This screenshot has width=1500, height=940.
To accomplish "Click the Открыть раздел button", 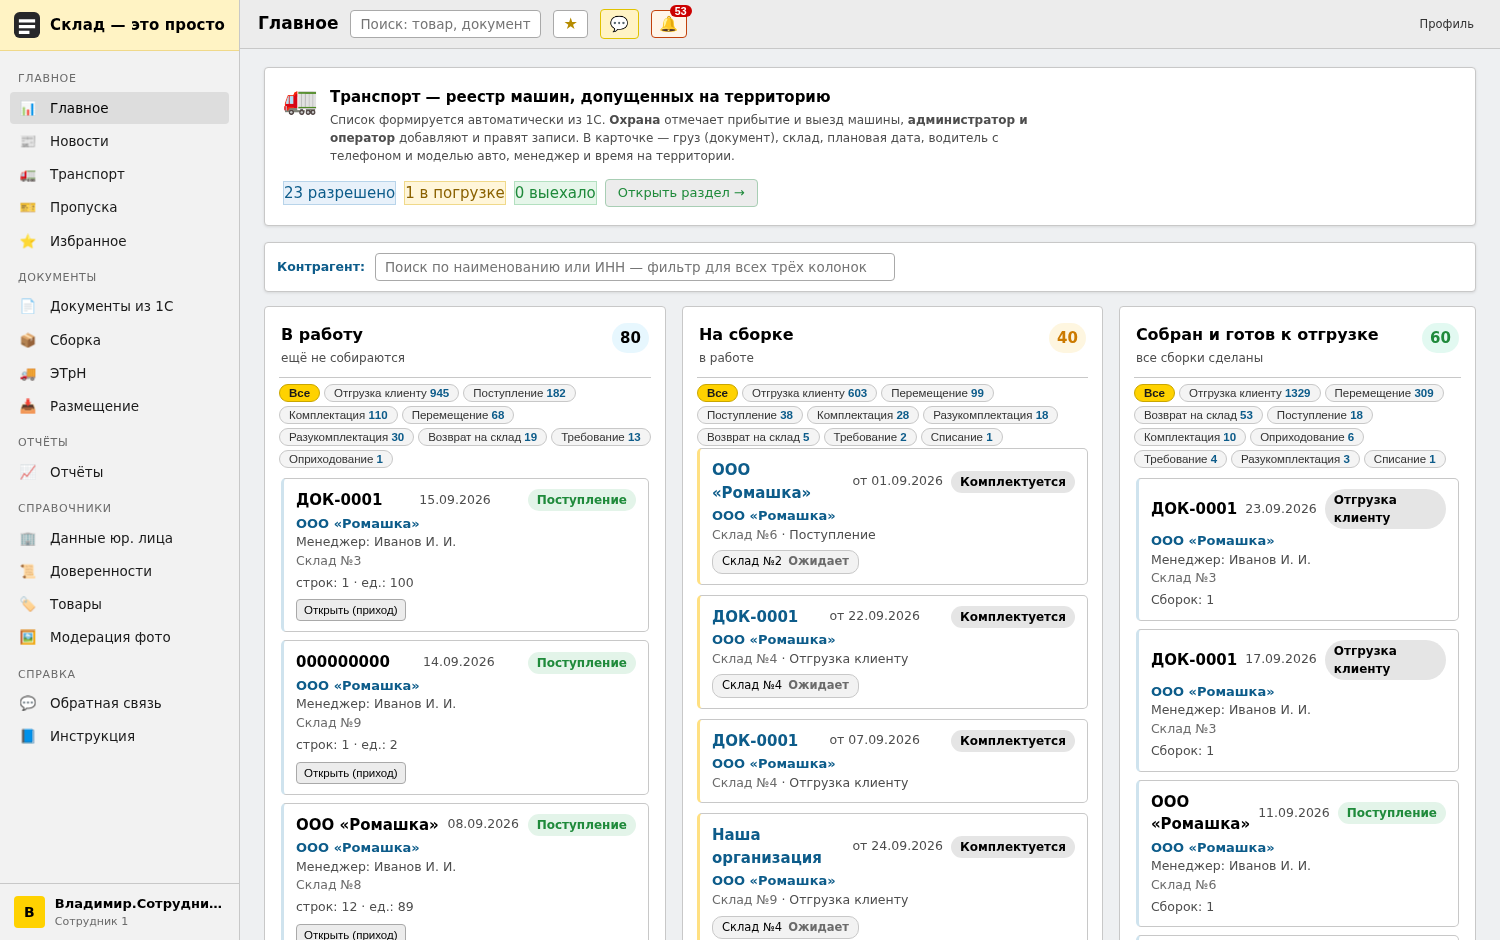I will pos(681,193).
